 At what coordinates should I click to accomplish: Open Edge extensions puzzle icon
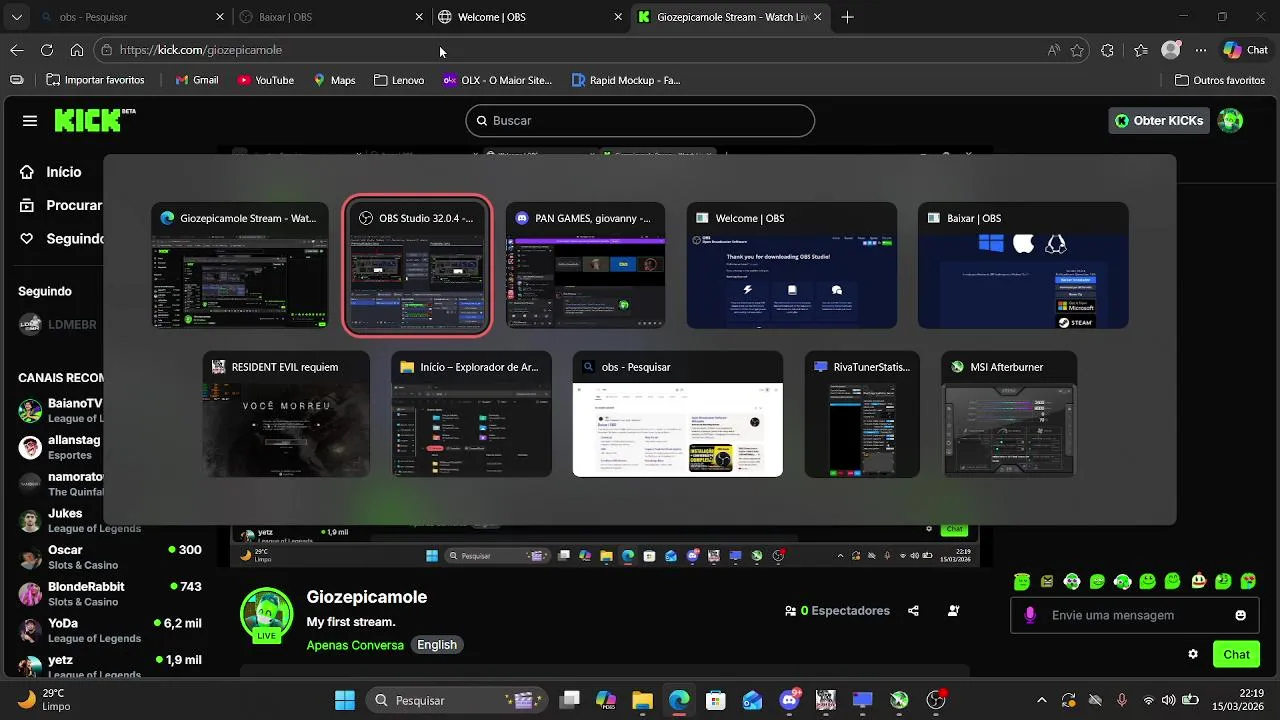(1107, 50)
